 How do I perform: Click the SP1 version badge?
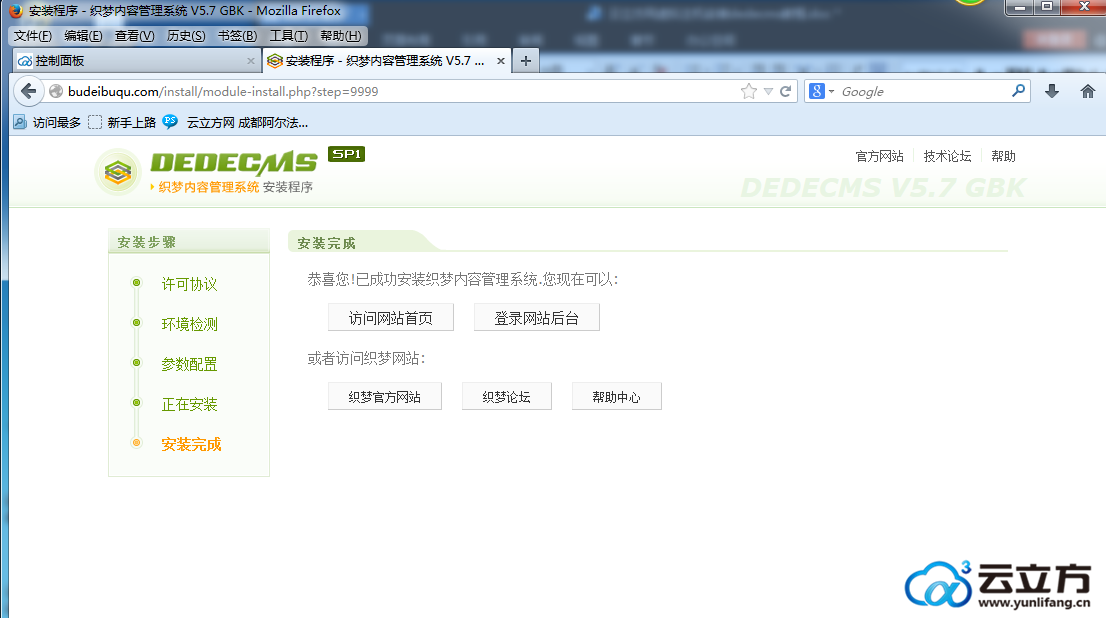coord(346,154)
